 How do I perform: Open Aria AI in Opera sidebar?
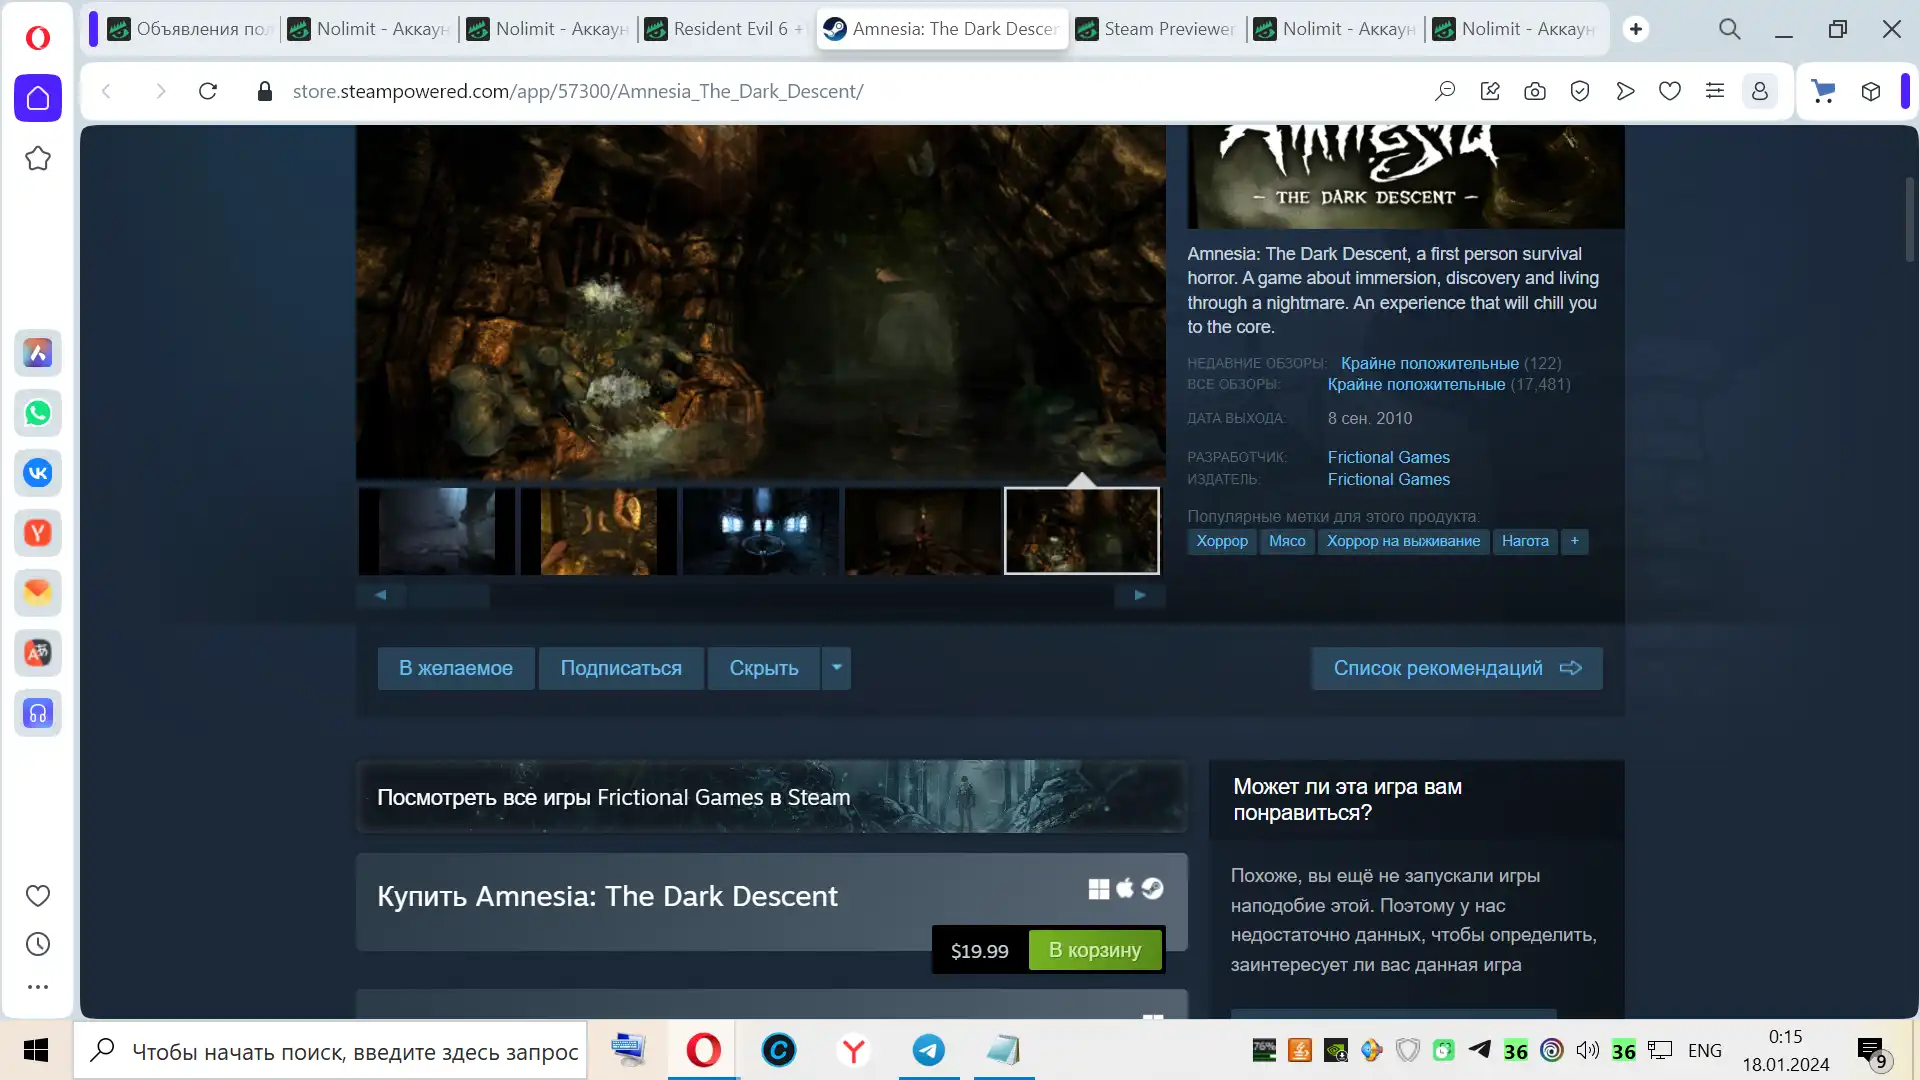click(x=38, y=353)
